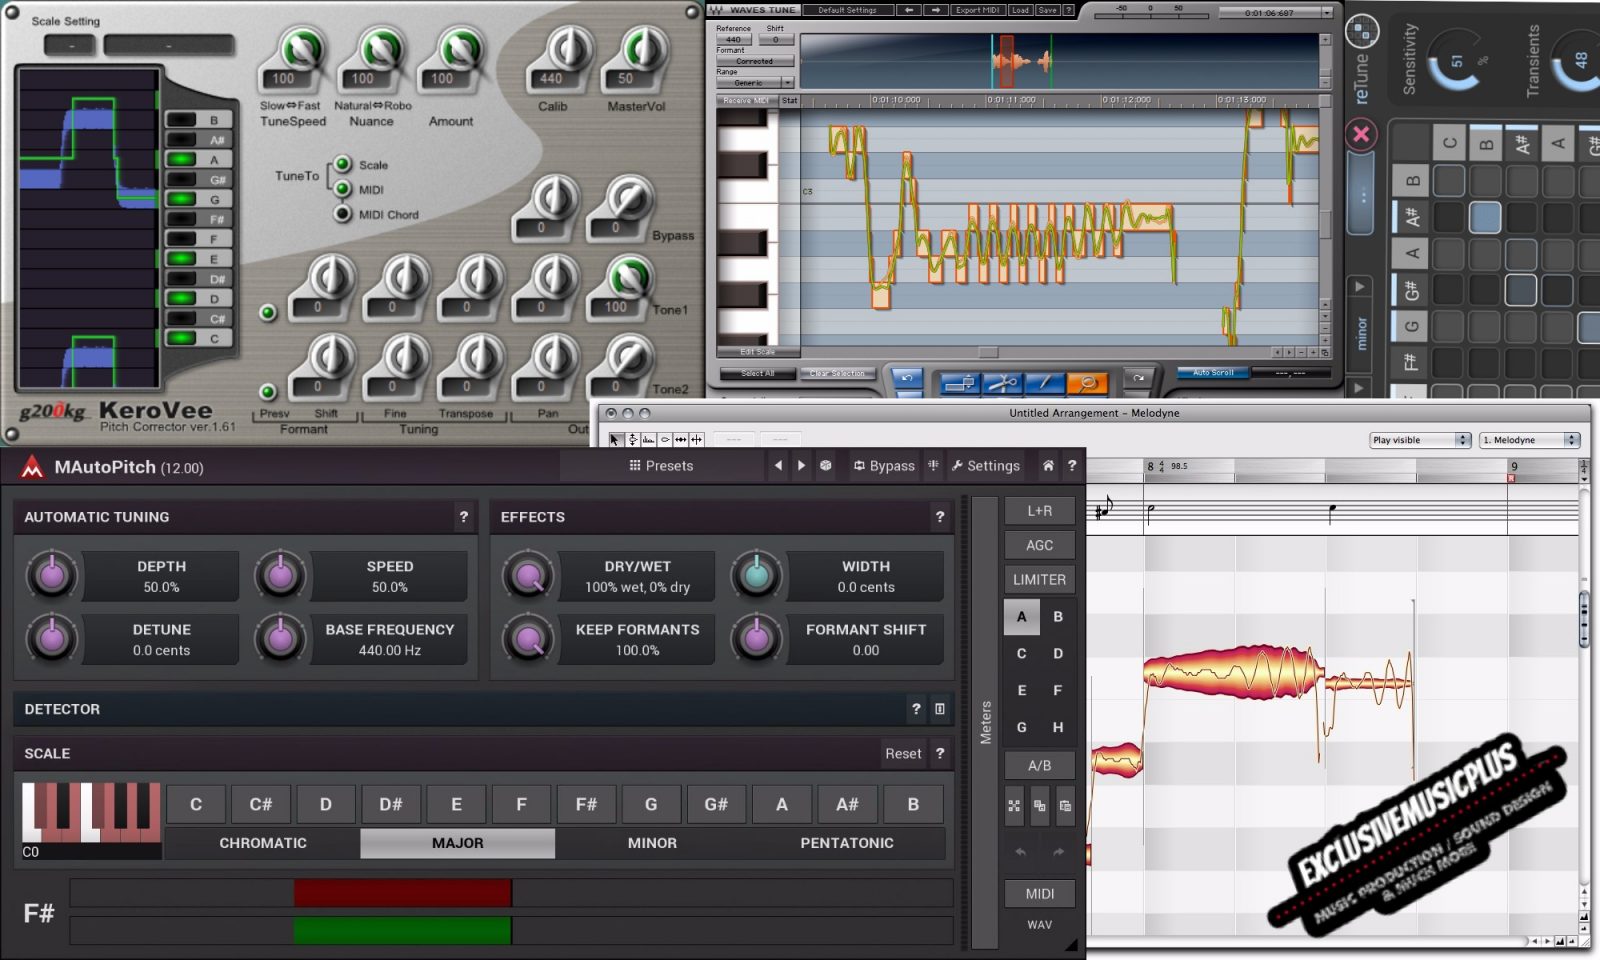Click MAutoPitch paste icon below A/B

tap(1065, 806)
